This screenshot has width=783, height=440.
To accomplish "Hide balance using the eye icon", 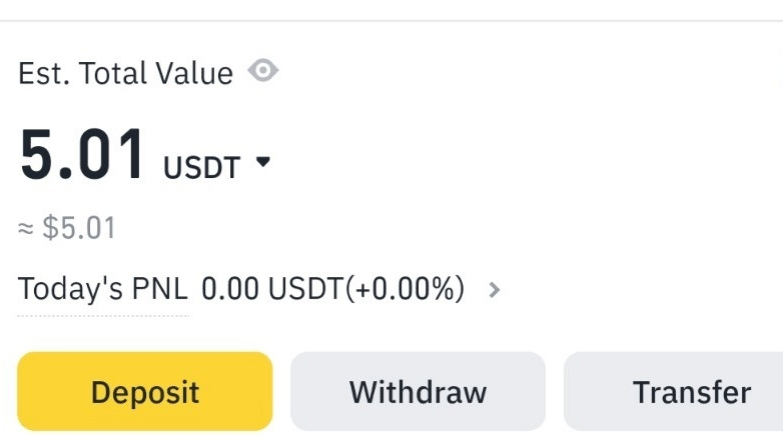I will coord(263,70).
